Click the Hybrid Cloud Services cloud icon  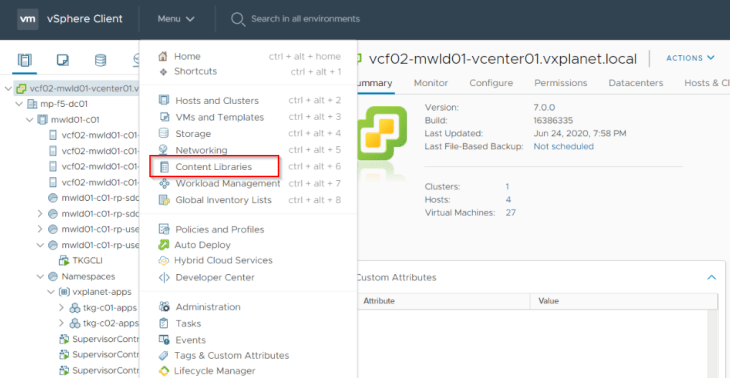point(163,260)
